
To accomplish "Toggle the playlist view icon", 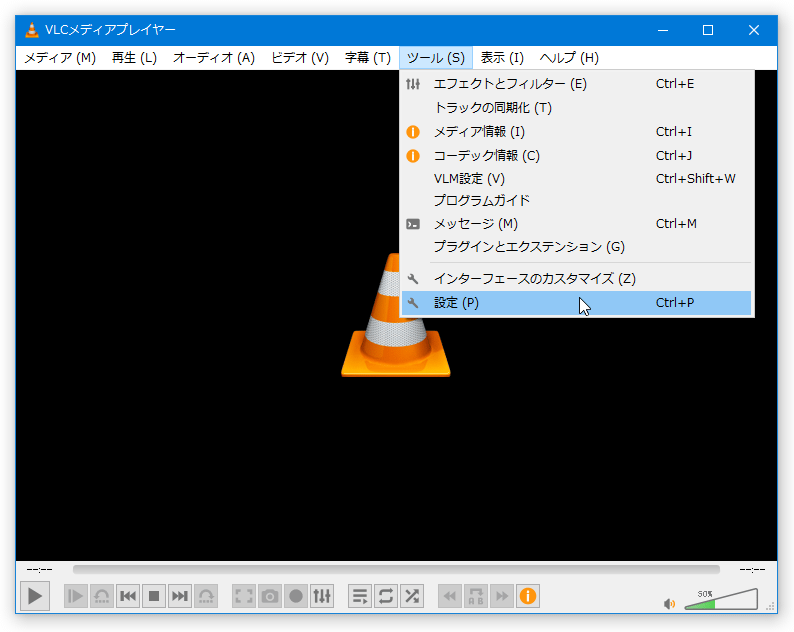I will pos(360,596).
